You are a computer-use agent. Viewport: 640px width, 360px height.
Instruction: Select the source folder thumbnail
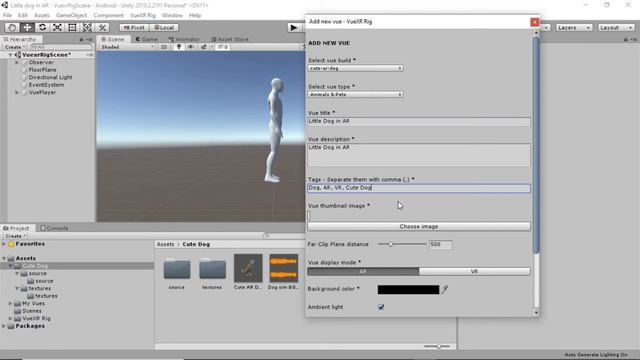coord(177,269)
